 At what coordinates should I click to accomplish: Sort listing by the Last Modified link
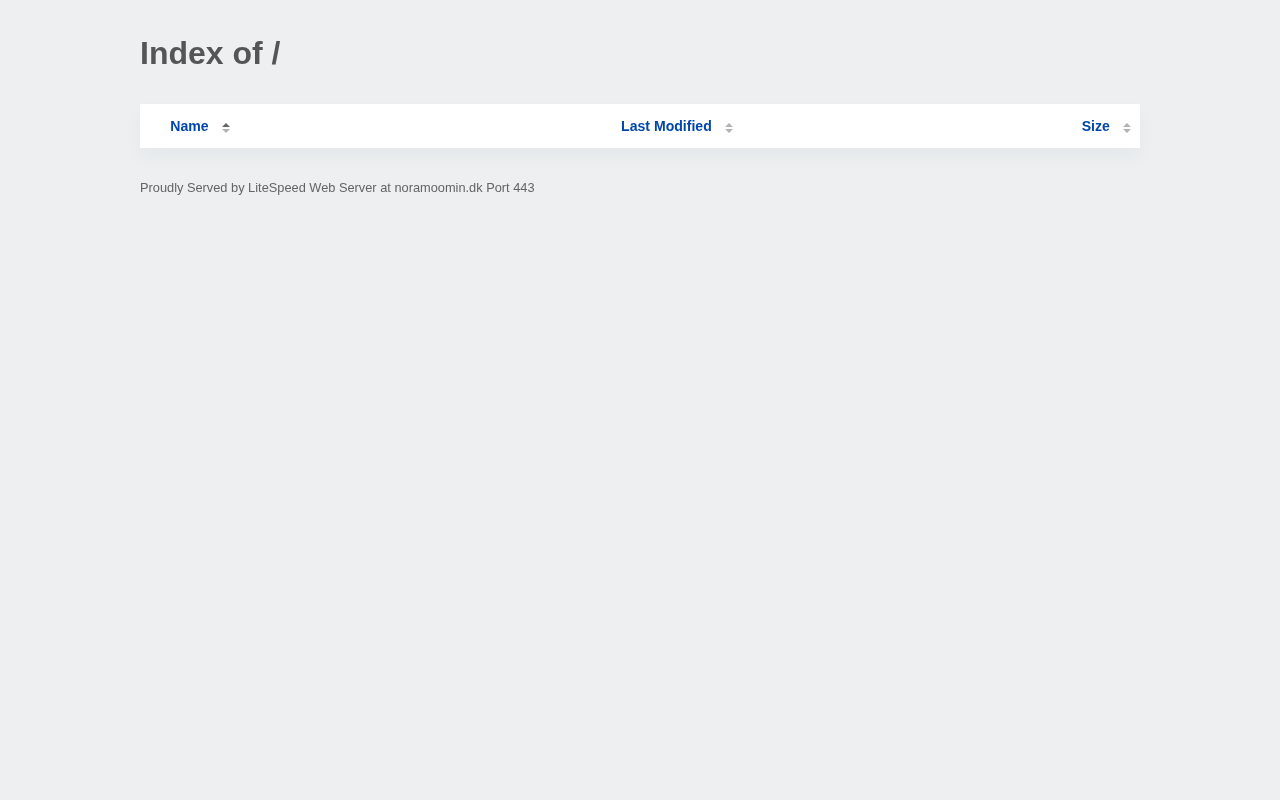coord(666,126)
